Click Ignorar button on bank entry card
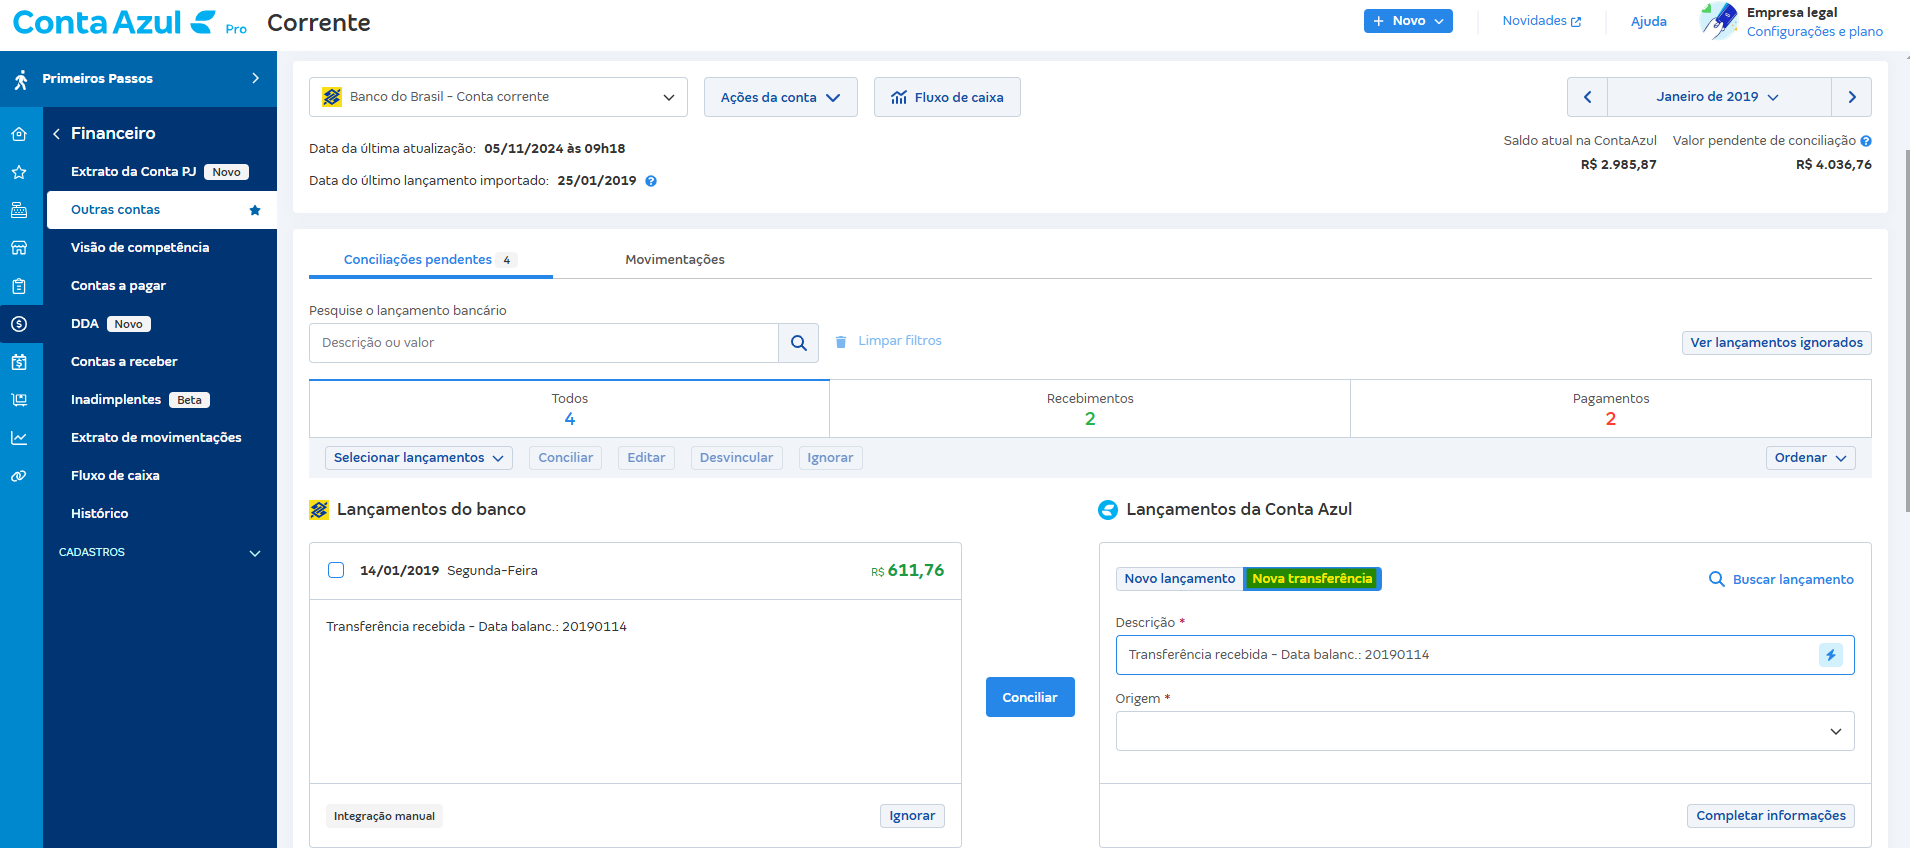Screen dimensions: 1910x848 (912, 816)
